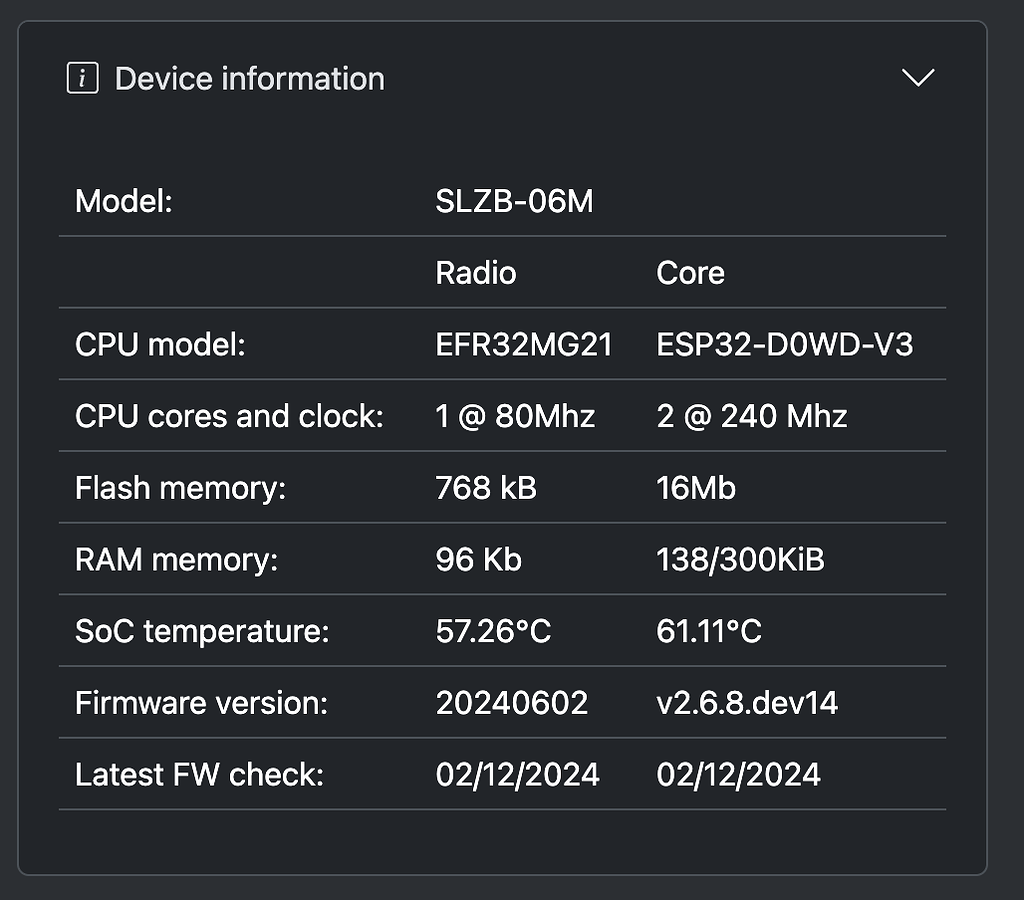Click the Radio column header
This screenshot has height=900, width=1024.
tap(475, 273)
